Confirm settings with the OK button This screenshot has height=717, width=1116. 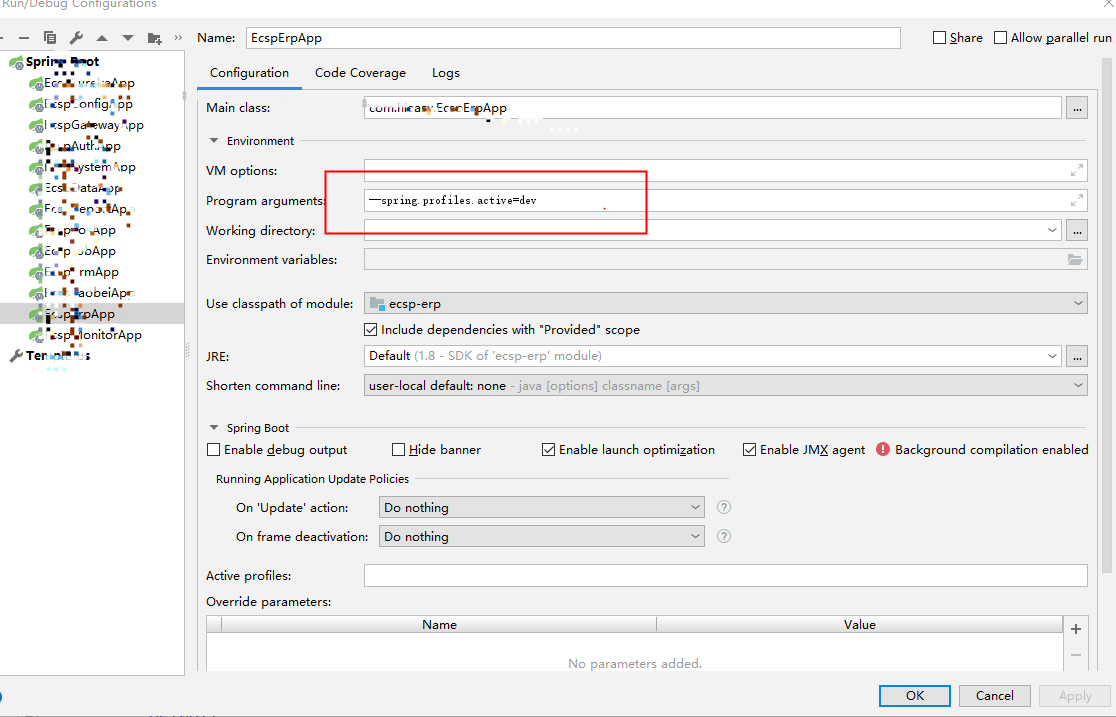click(x=914, y=695)
